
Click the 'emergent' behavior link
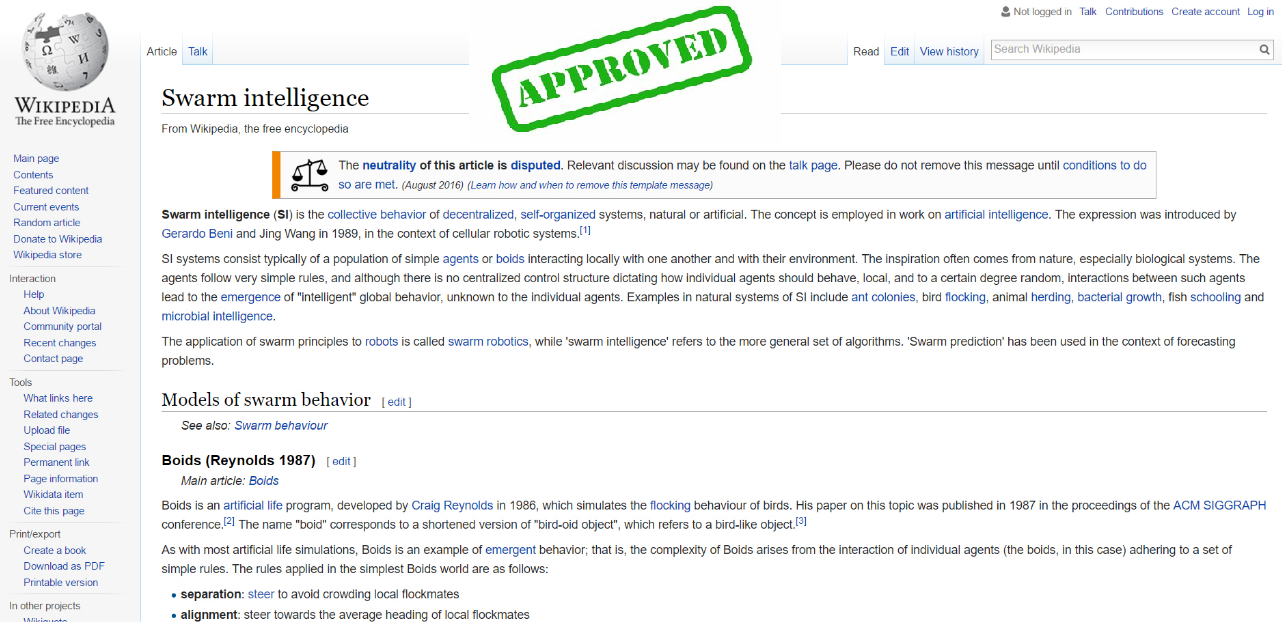point(511,550)
